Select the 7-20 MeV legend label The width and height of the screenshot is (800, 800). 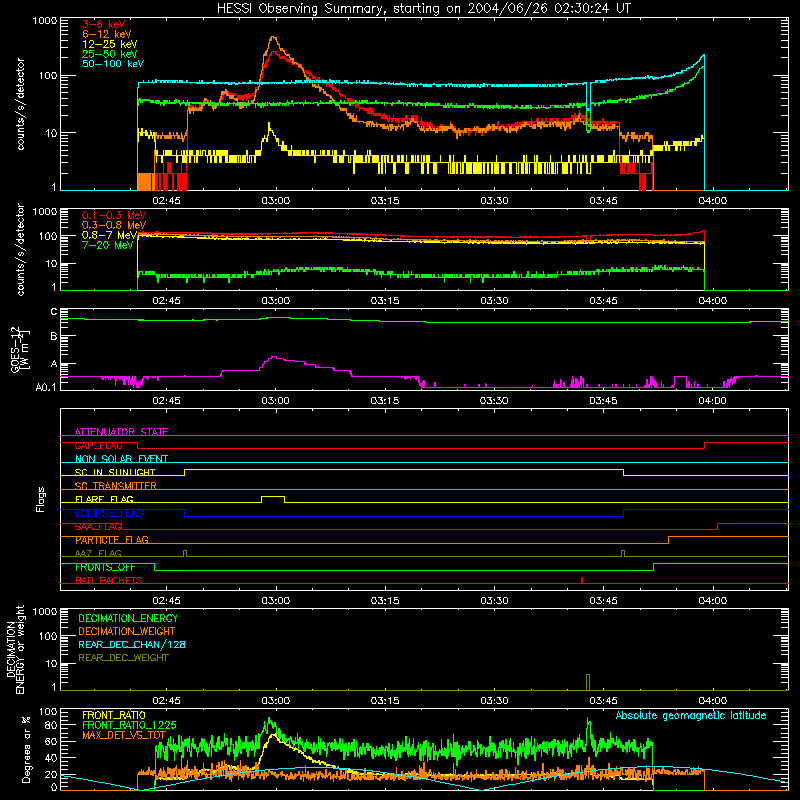108,245
